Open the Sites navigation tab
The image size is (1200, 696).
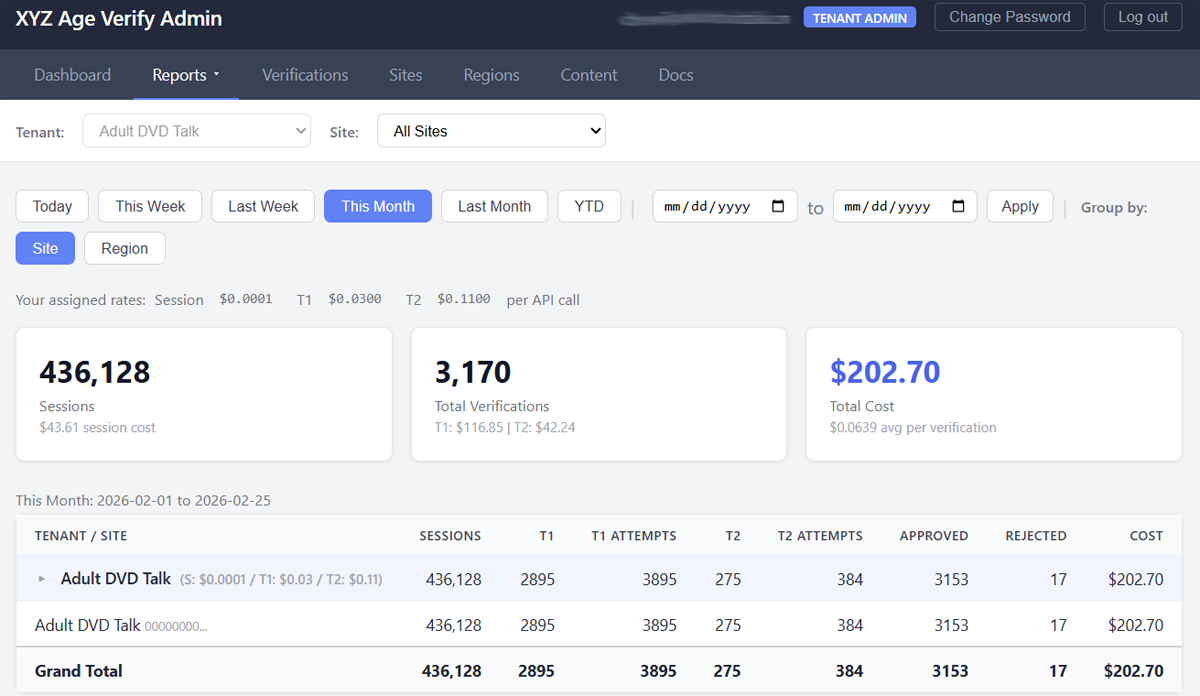(x=405, y=75)
